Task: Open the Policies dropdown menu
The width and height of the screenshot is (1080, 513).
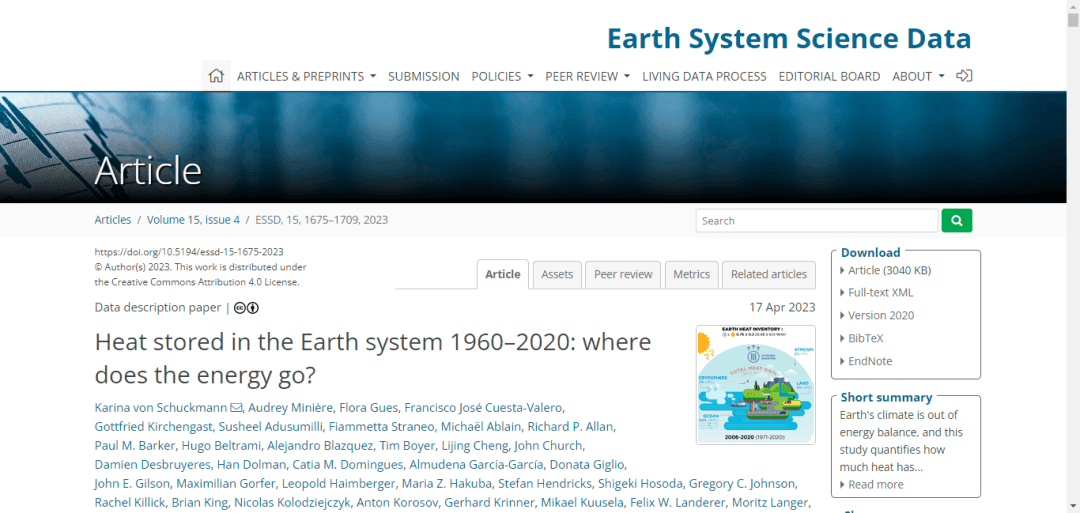Action: [502, 76]
